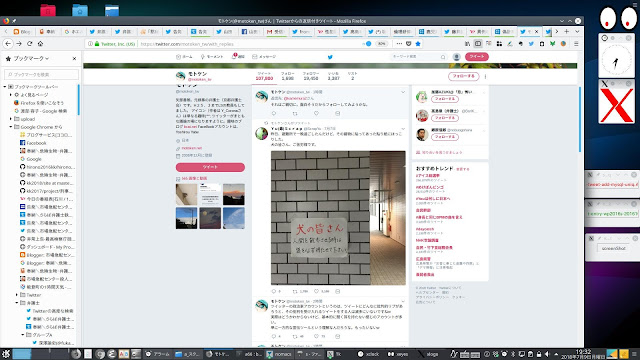This screenshot has width=640, height=360.
Task: Open the ダッシュボード - My Pro... bookmark
Action: tap(47, 247)
